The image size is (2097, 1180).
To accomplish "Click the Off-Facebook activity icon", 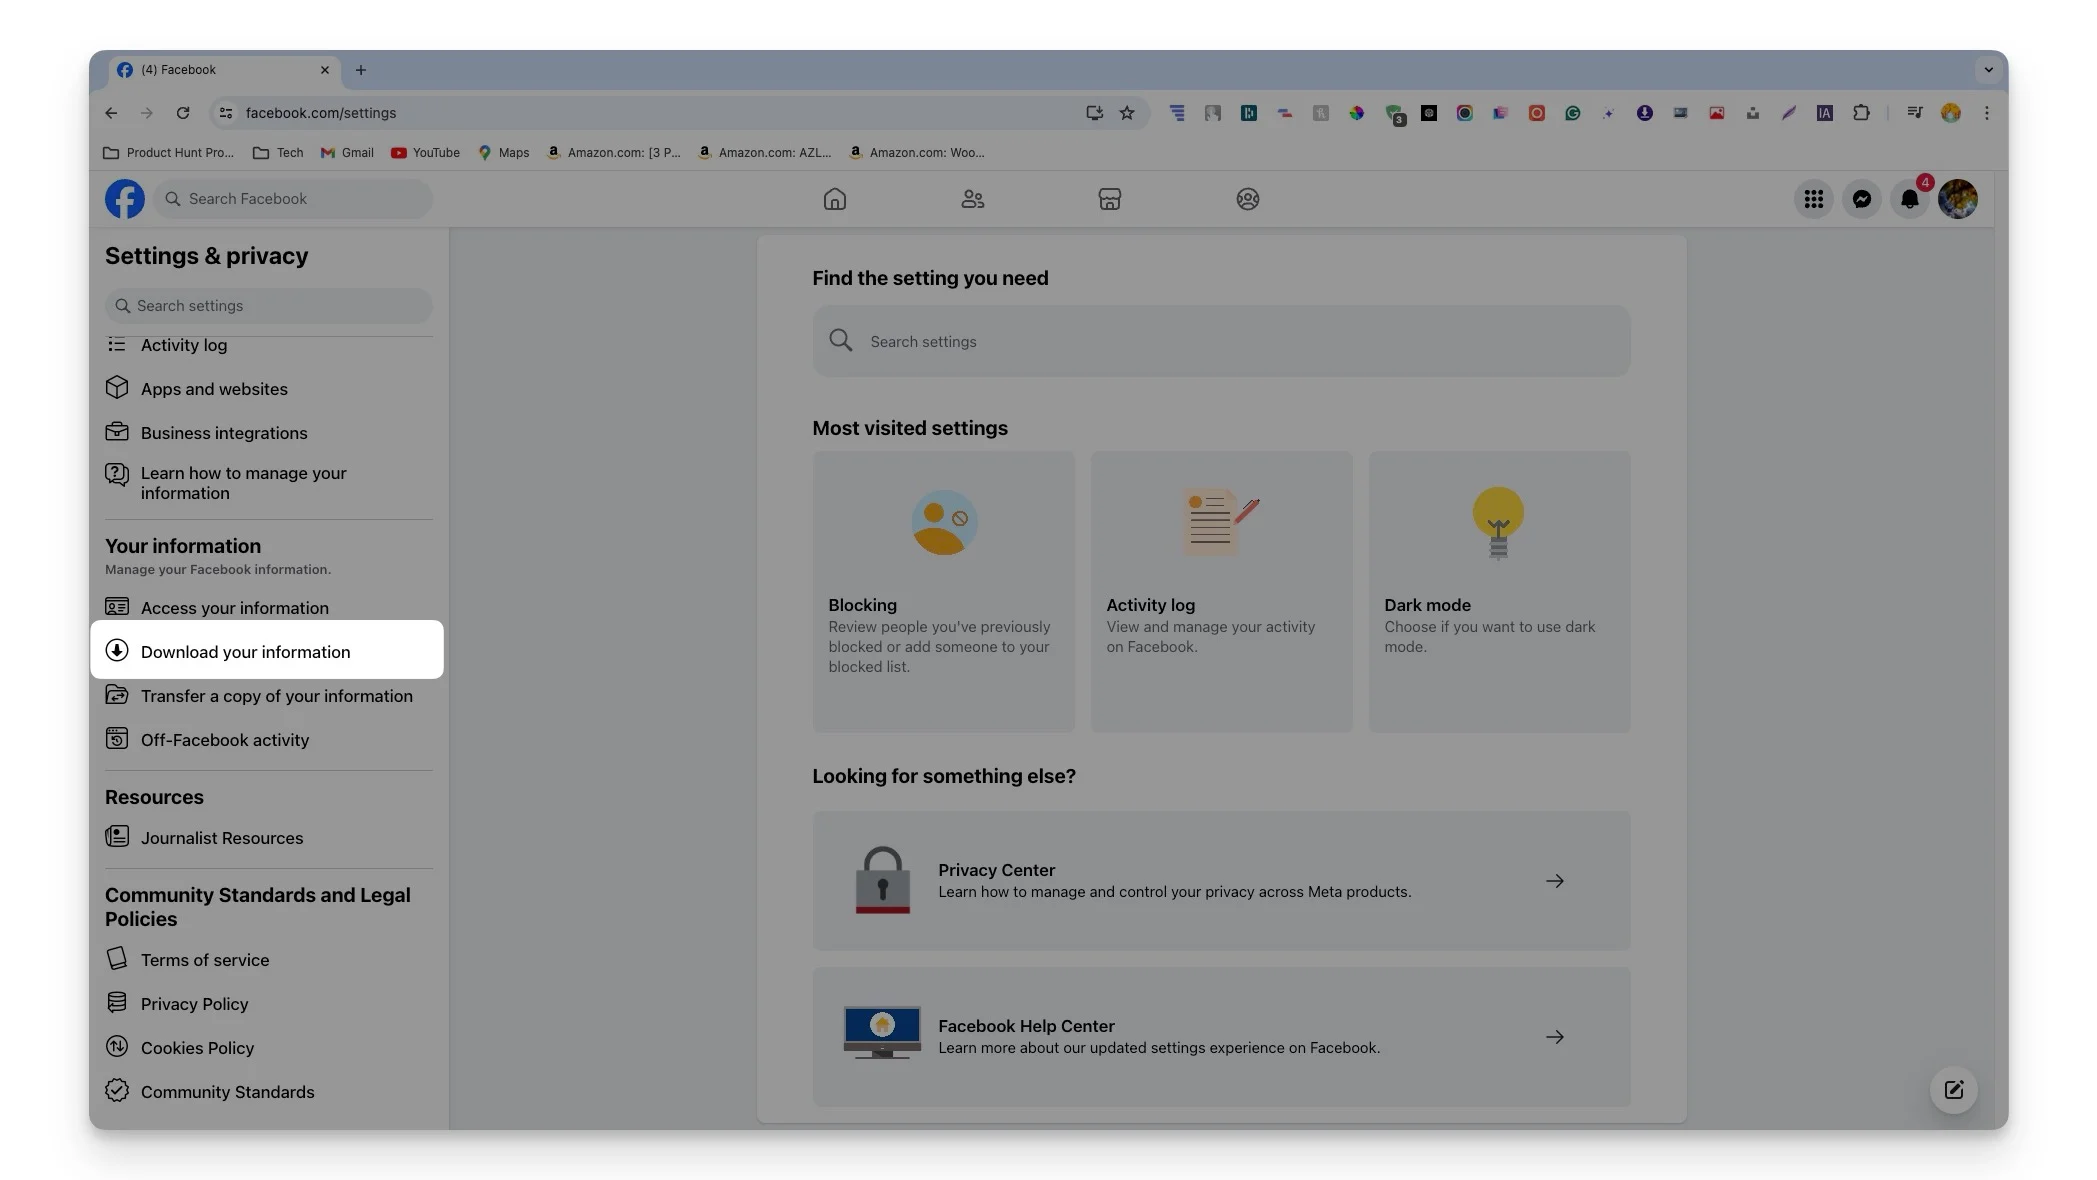I will pos(115,738).
